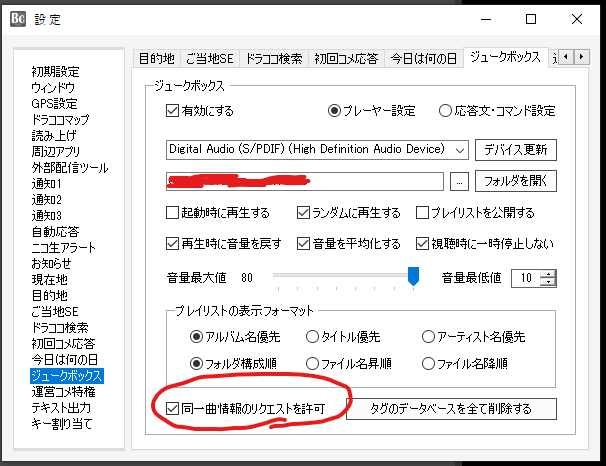The height and width of the screenshot is (466, 606).
Task: Maximize the 設定 window
Action: (531, 19)
